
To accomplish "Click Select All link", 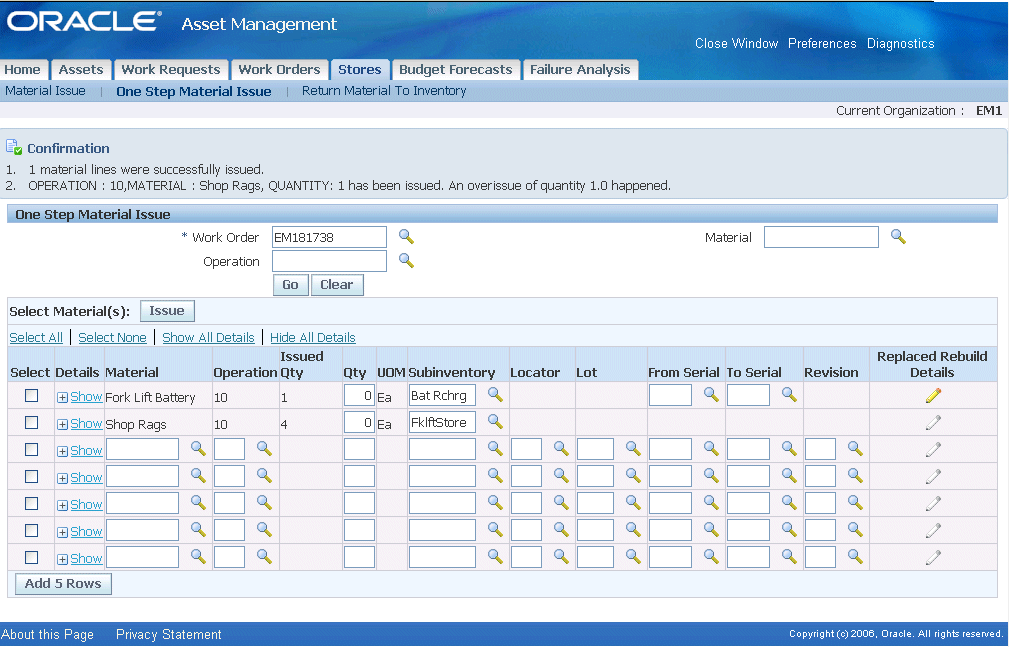I will (x=36, y=337).
